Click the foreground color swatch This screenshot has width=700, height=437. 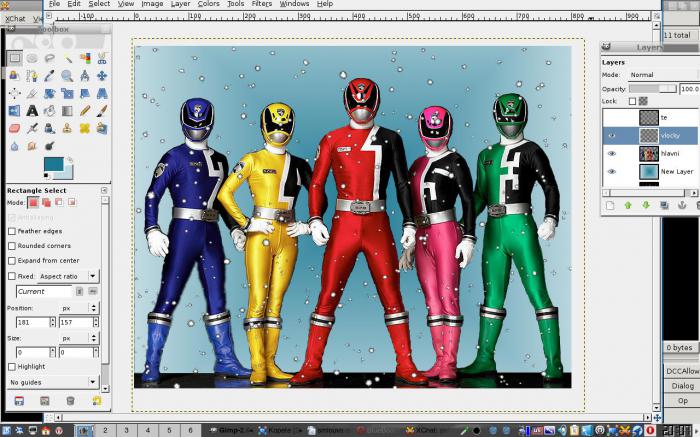(x=53, y=164)
